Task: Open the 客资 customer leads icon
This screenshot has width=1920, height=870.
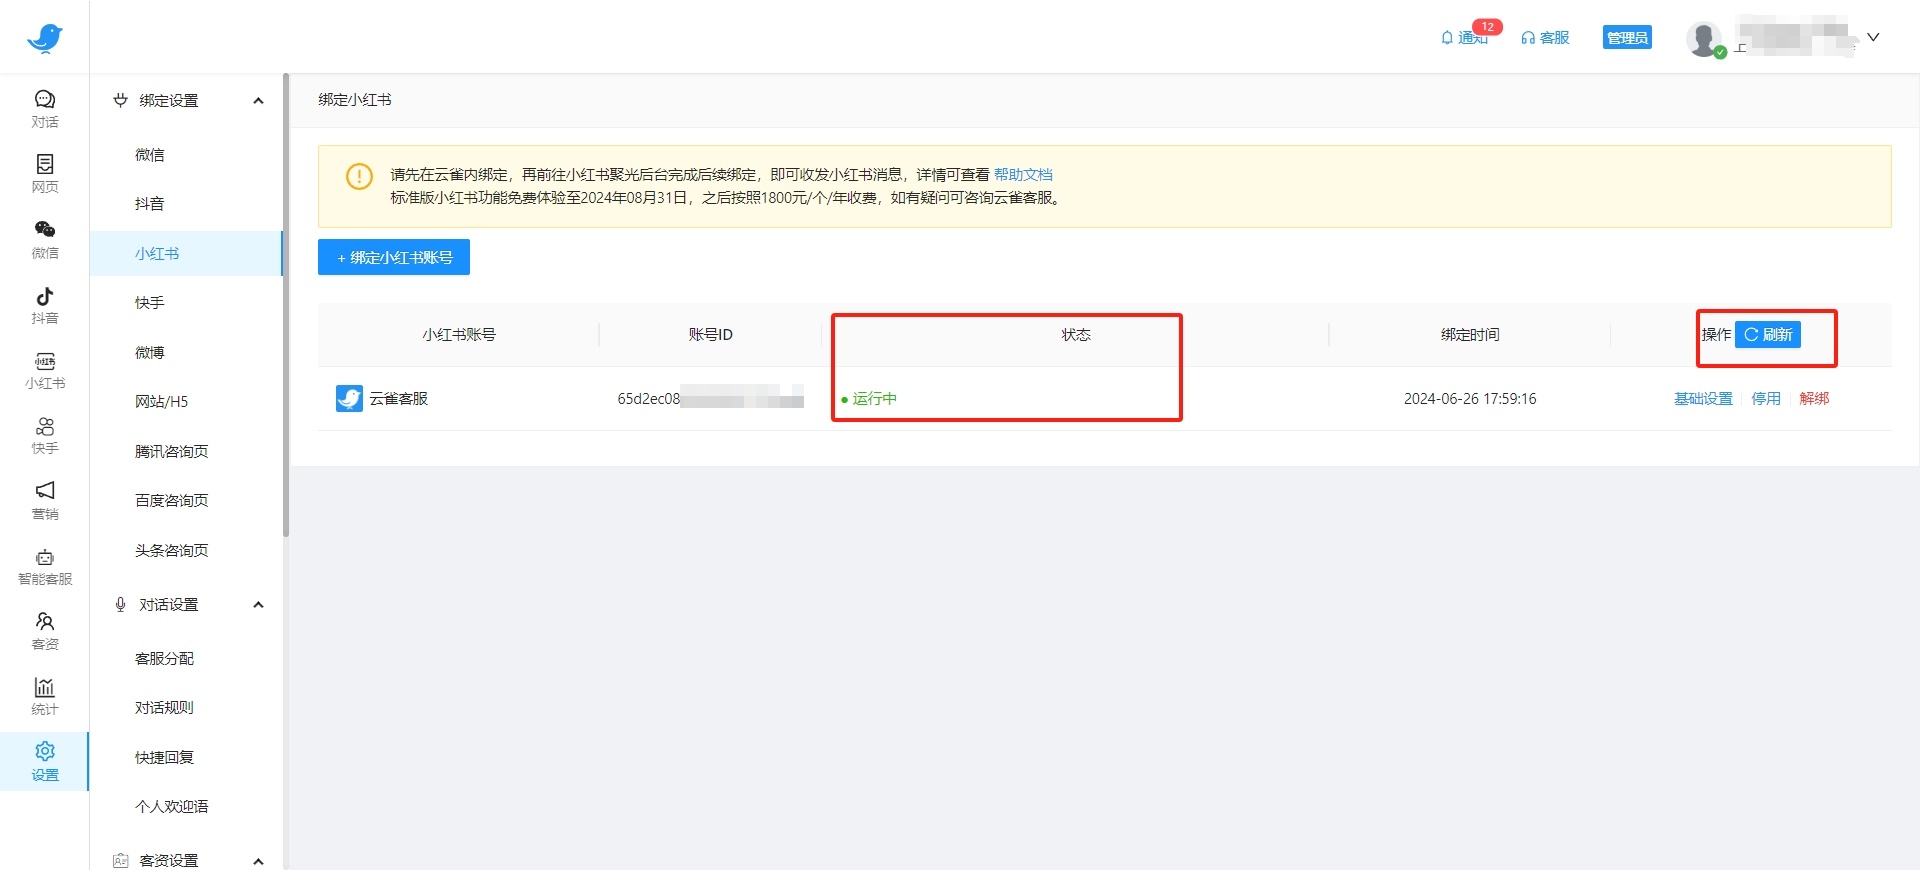Action: (x=45, y=630)
